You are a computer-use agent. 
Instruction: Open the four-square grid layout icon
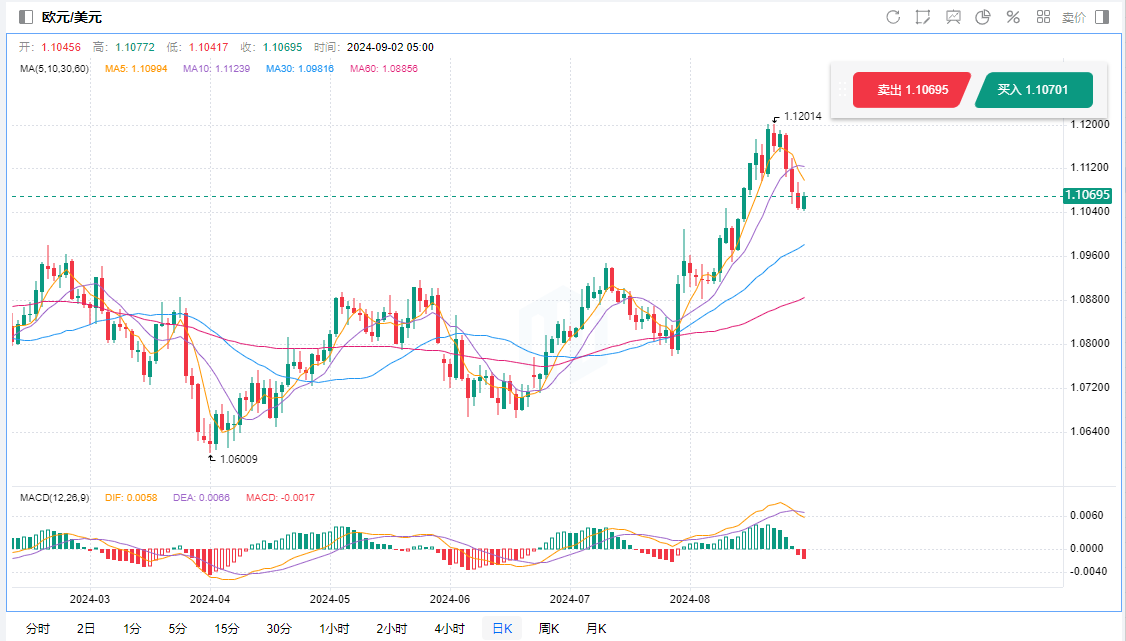point(1043,17)
